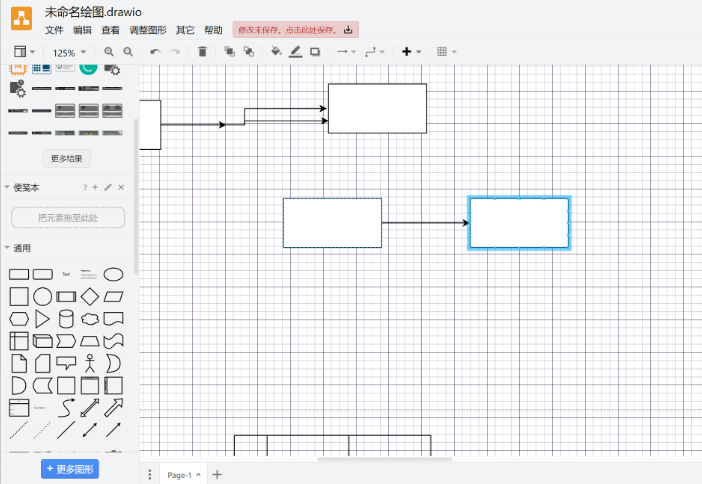Image resolution: width=702 pixels, height=484 pixels.
Task: Select the Text shape in 通用 palette
Action: pos(66,274)
